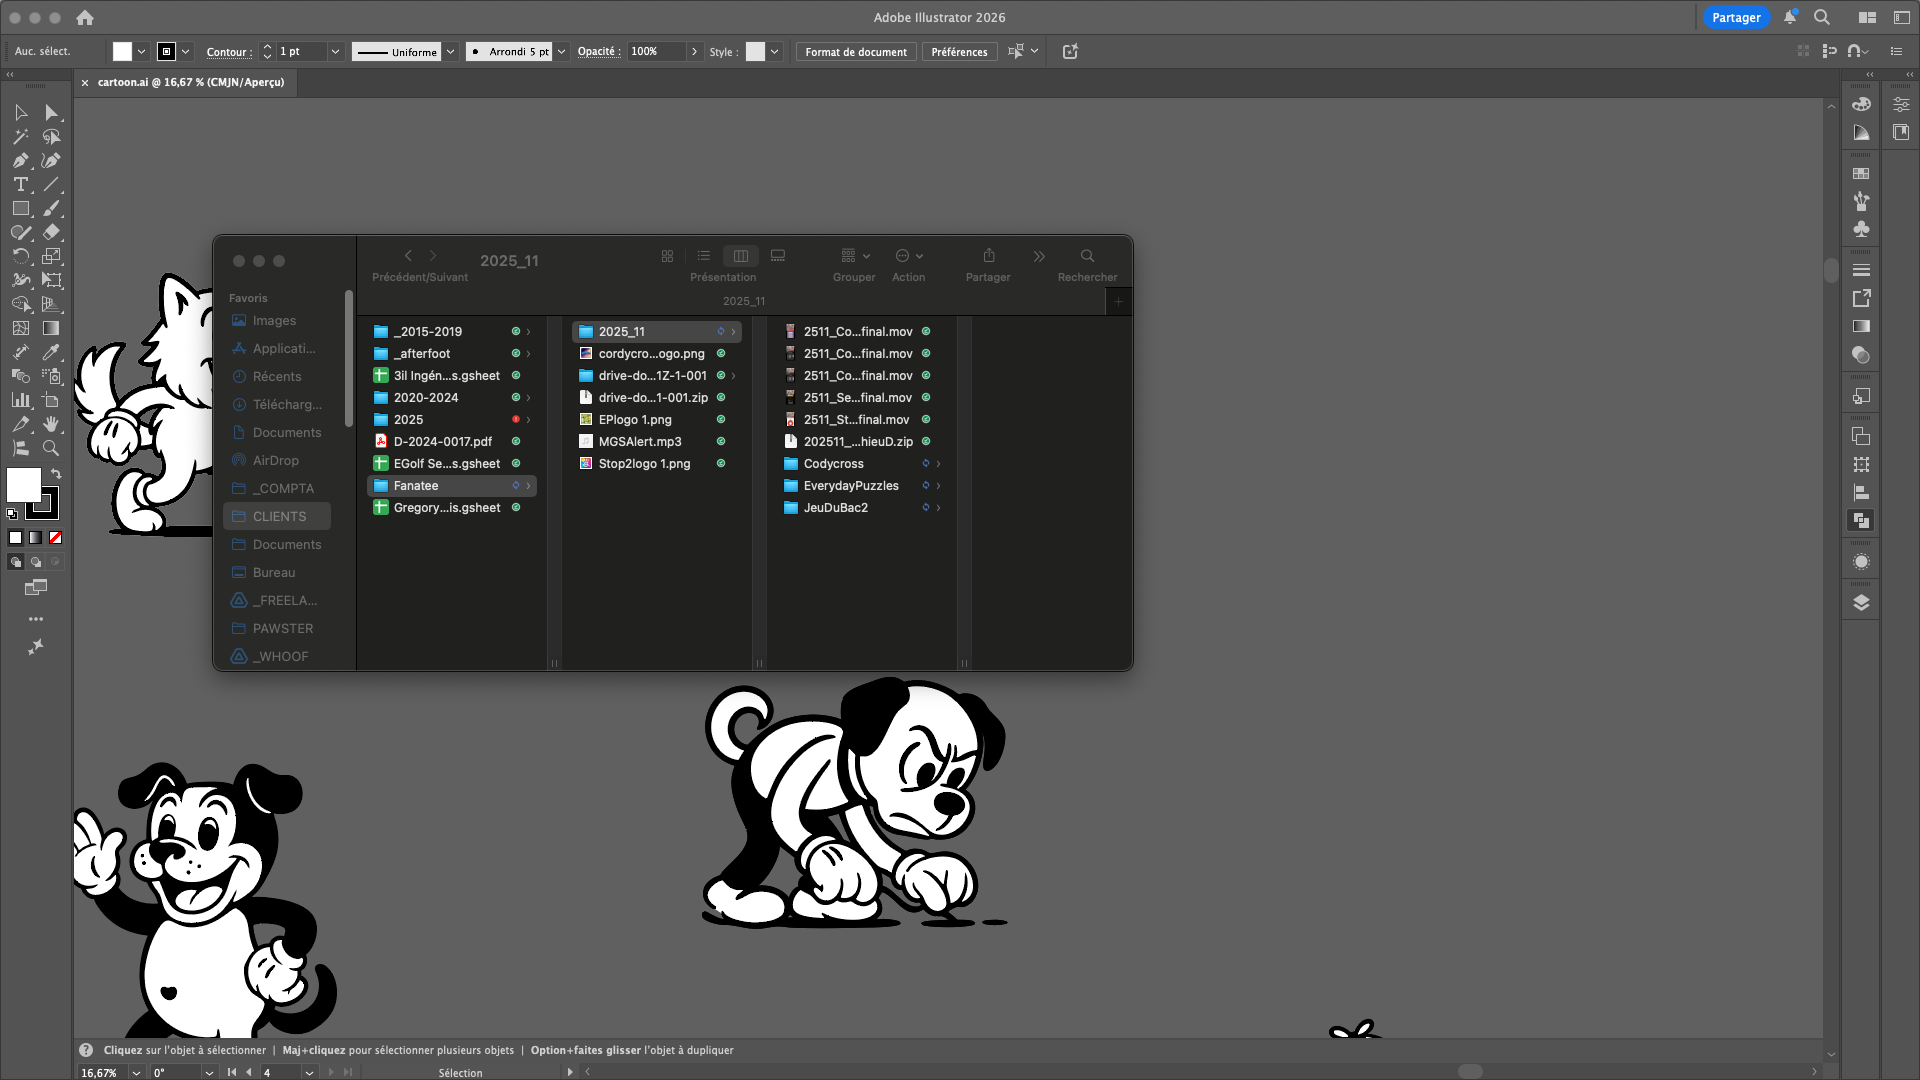
Task: Switch Finder to column view
Action: [x=740, y=256]
